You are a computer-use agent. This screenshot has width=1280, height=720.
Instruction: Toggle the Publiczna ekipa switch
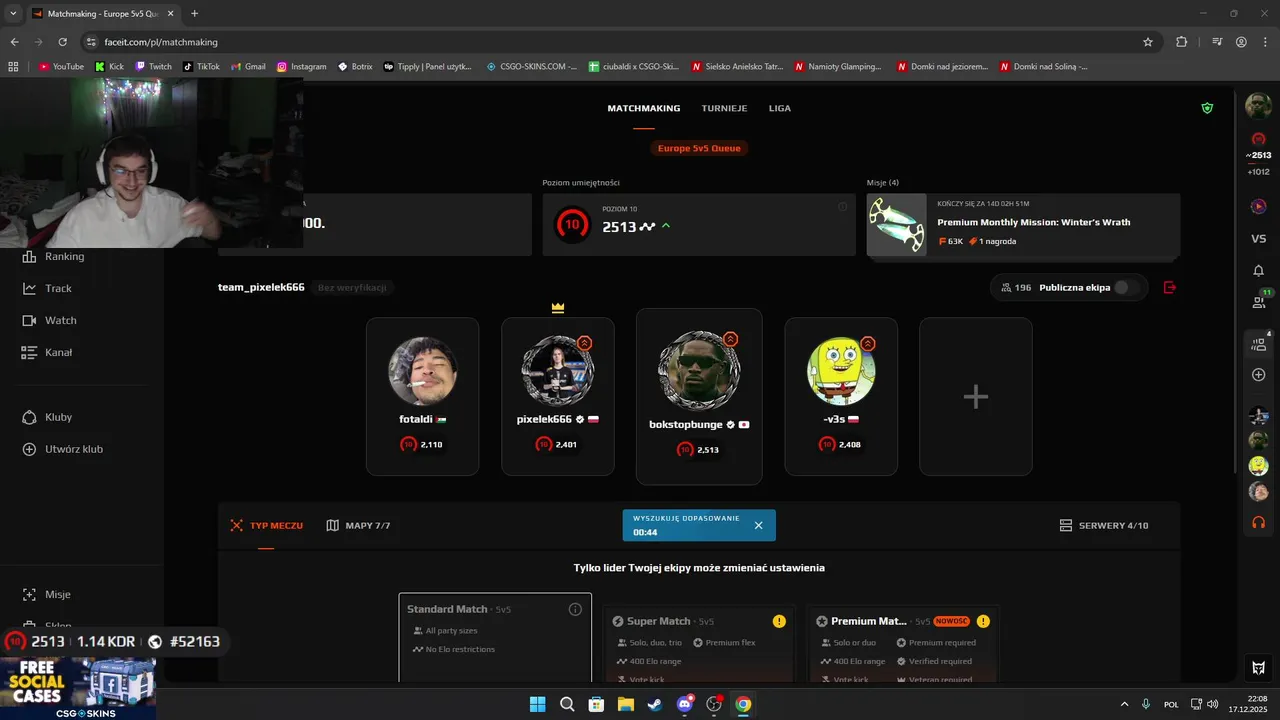[1127, 287]
